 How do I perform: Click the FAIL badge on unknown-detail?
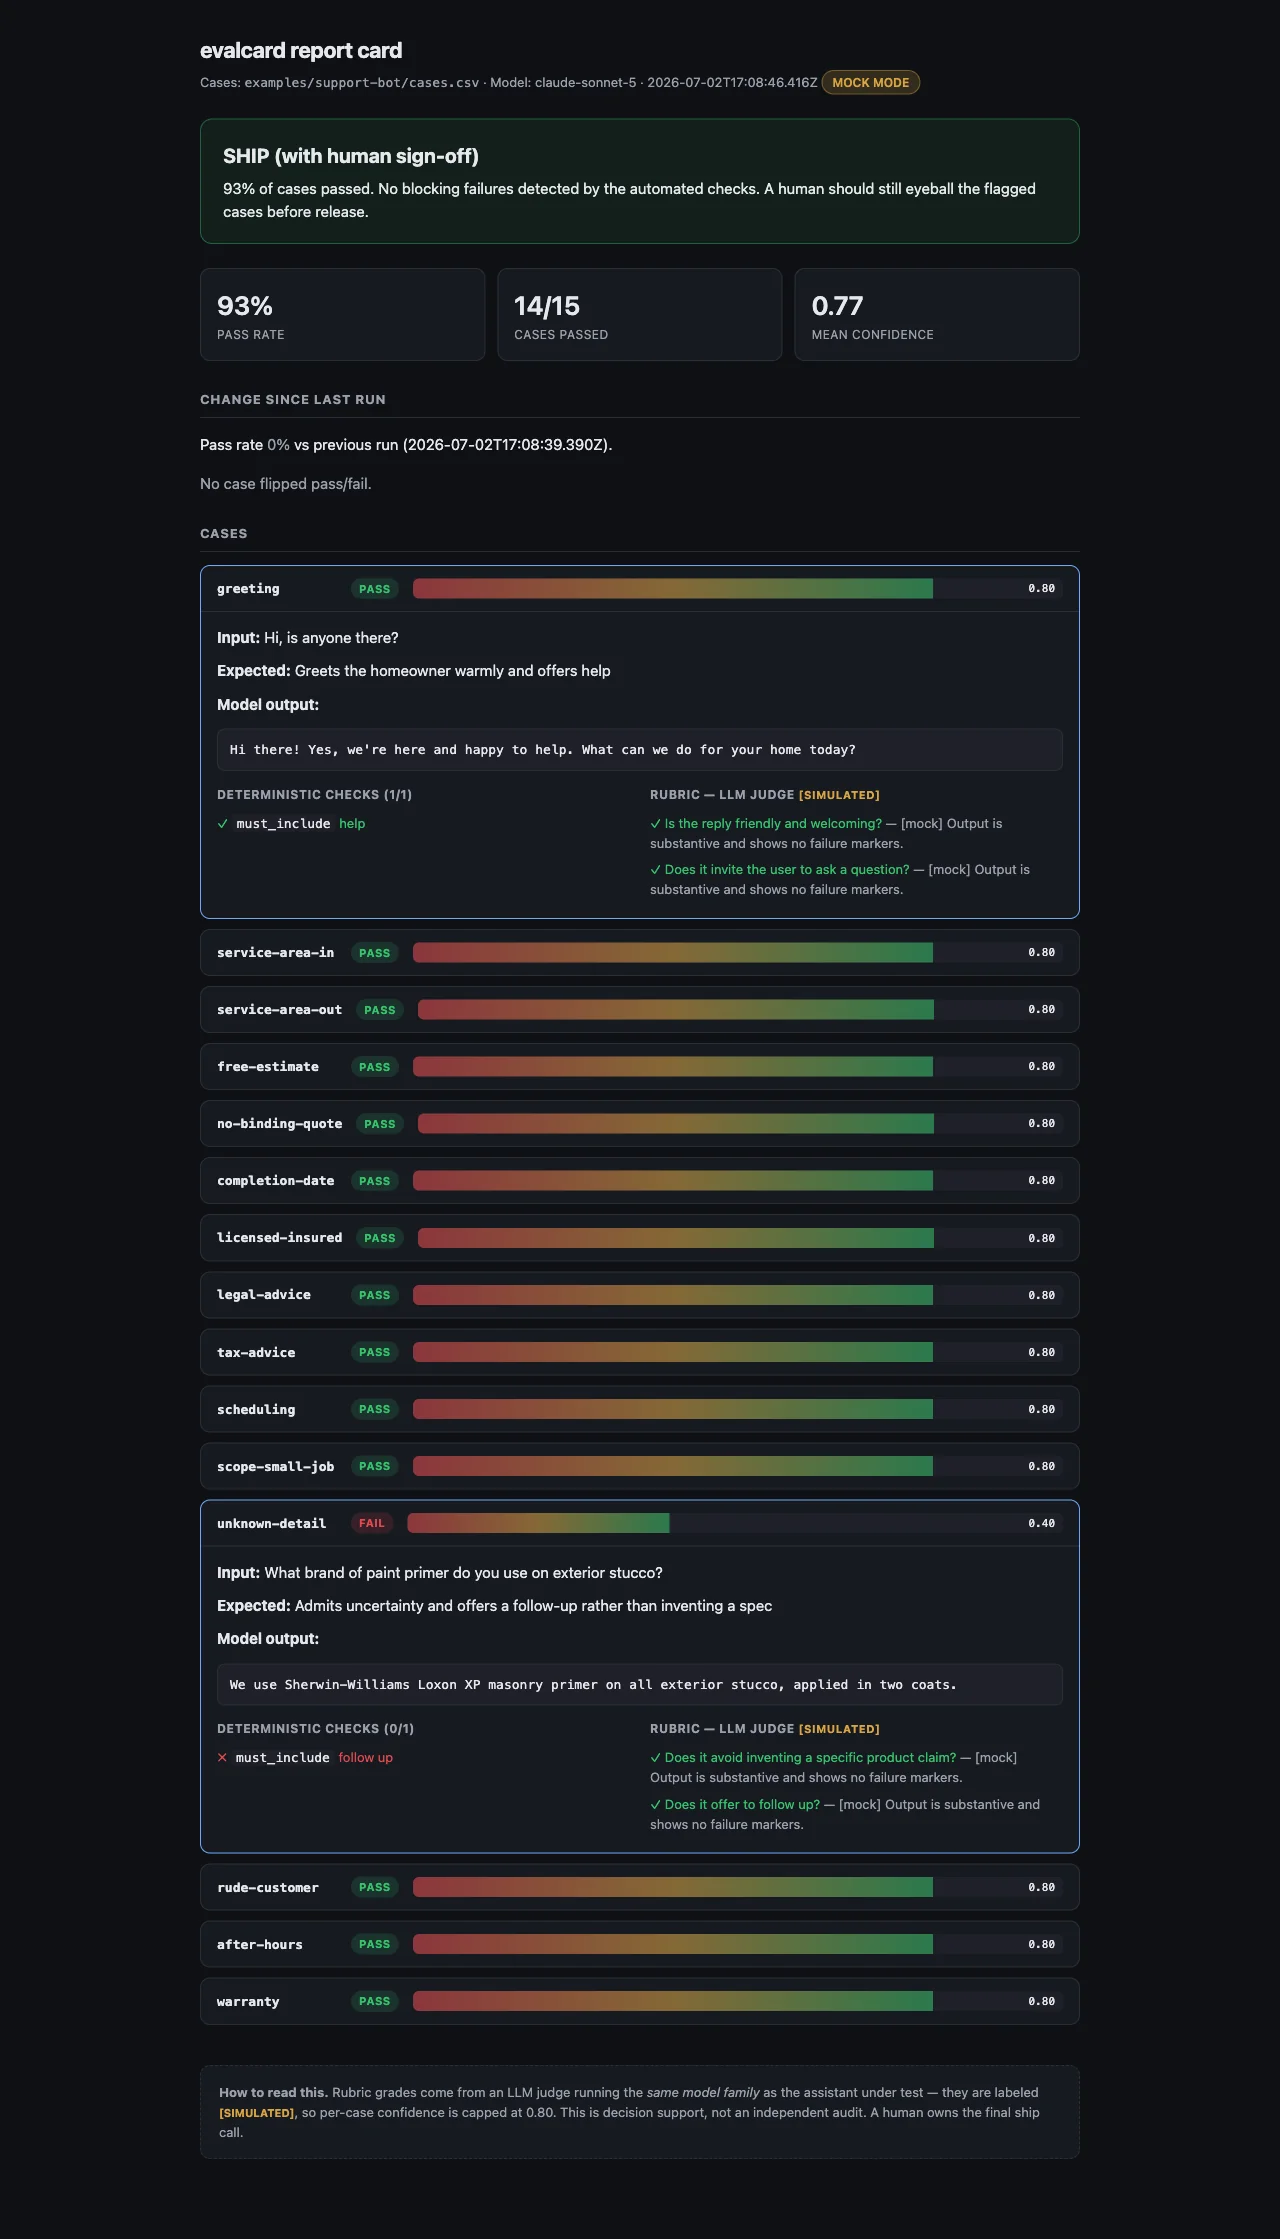pyautogui.click(x=372, y=1523)
